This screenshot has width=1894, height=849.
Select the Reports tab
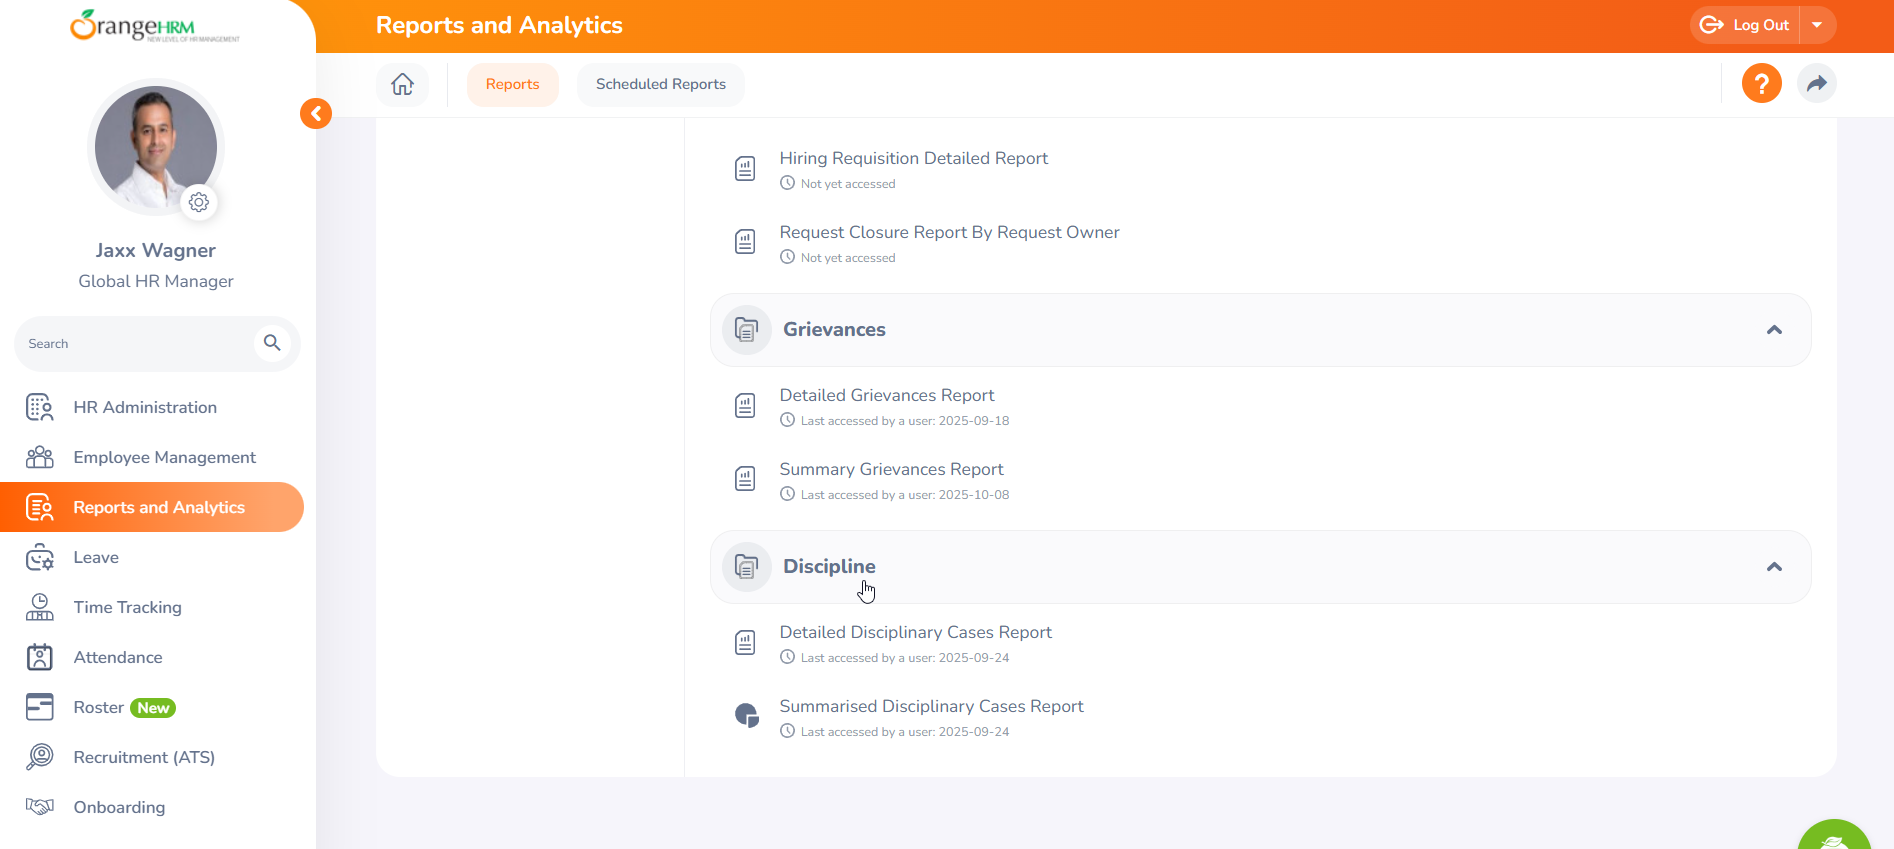click(x=512, y=84)
